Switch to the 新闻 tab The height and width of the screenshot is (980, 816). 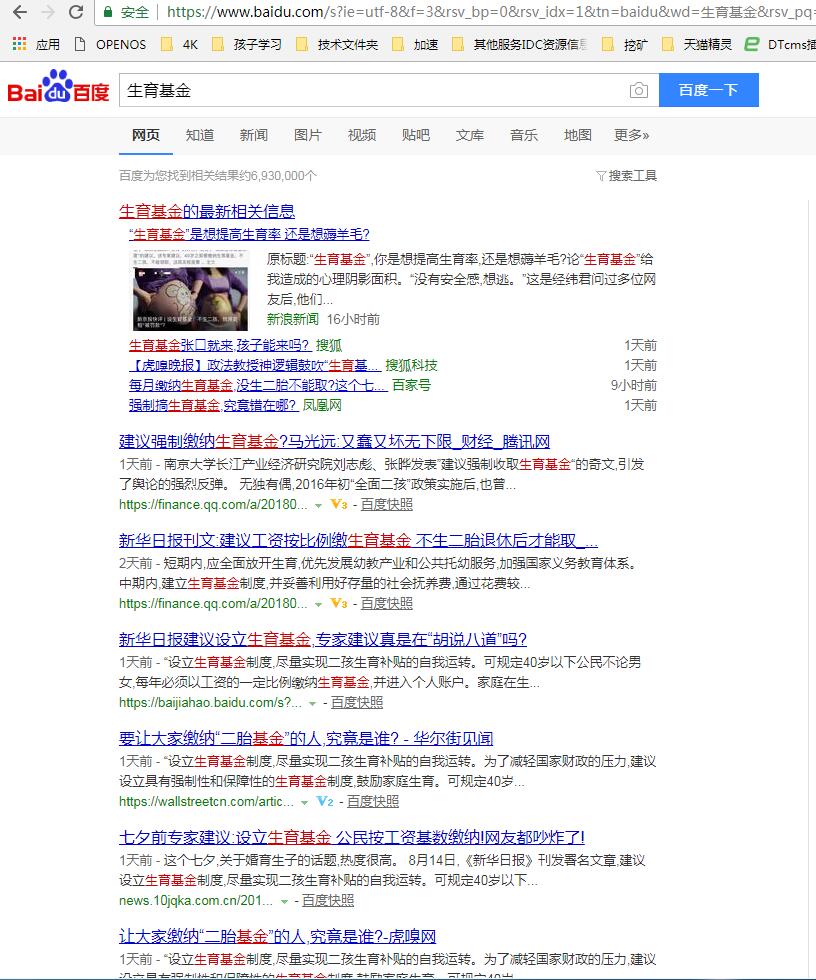254,135
